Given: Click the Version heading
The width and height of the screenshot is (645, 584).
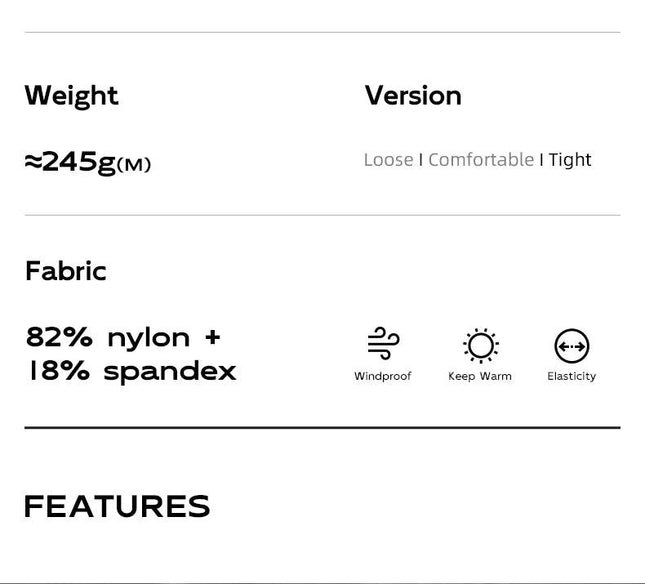Looking at the screenshot, I should tap(413, 95).
